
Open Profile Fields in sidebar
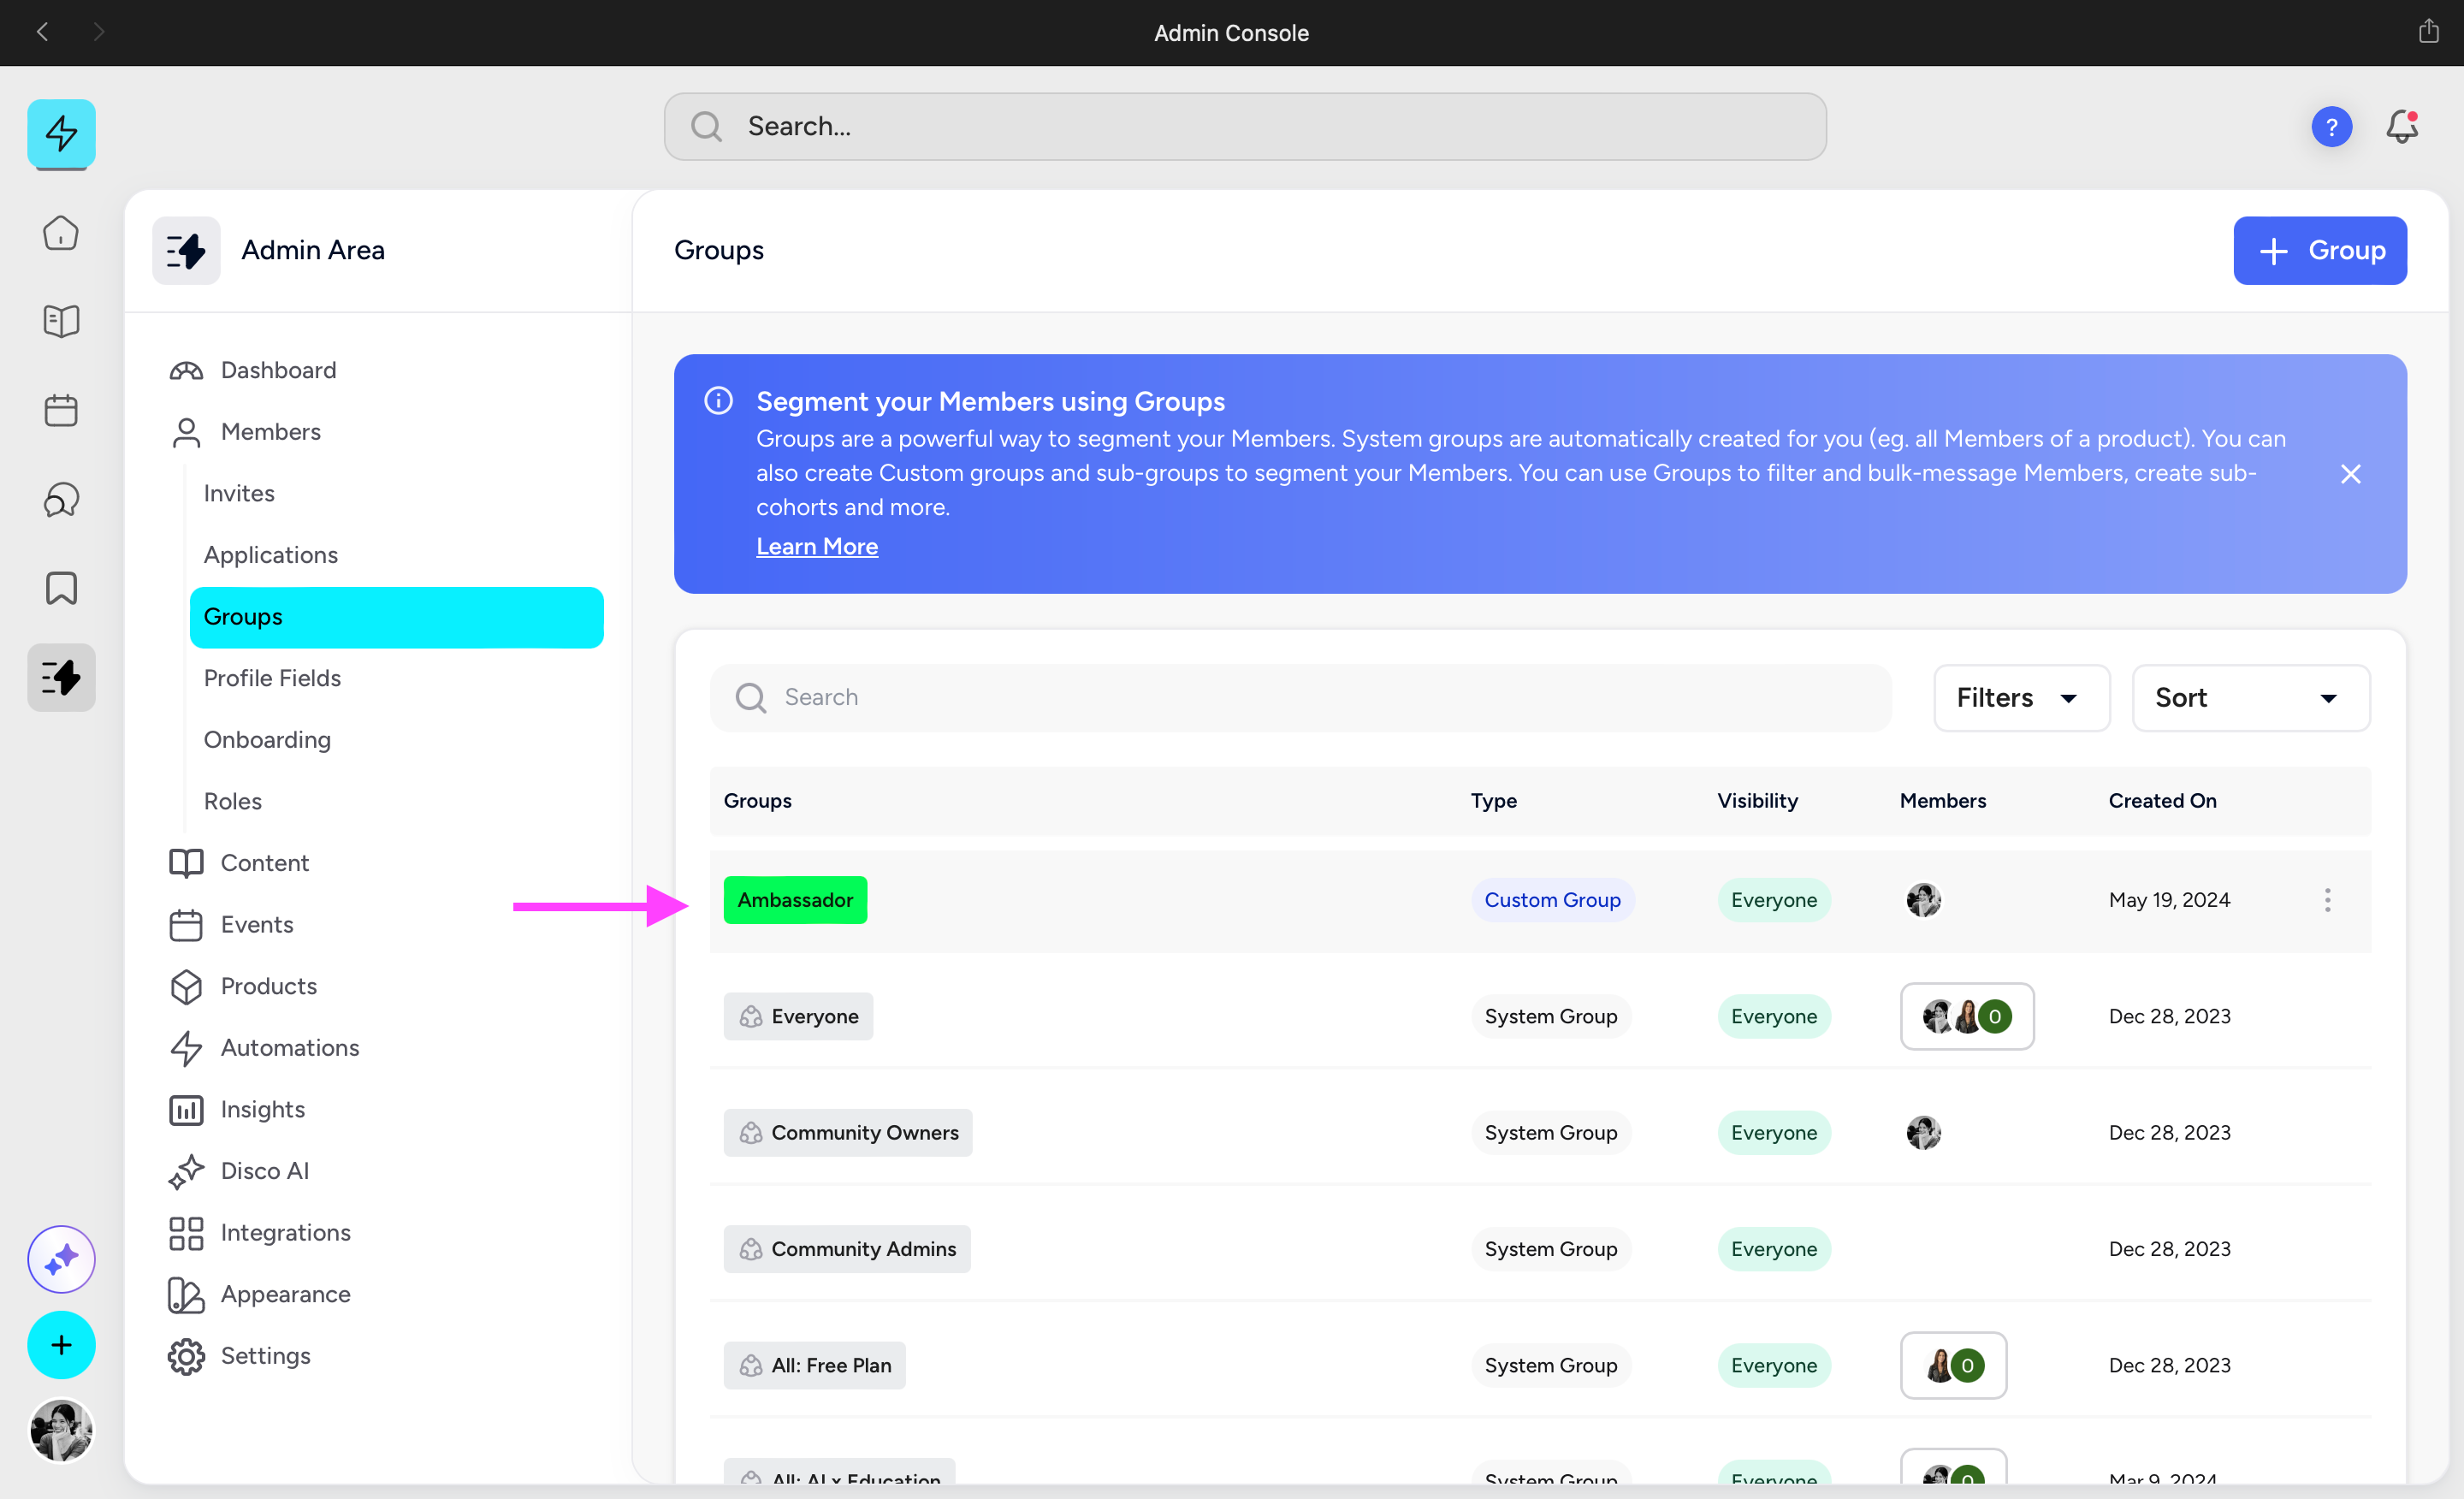click(x=272, y=678)
